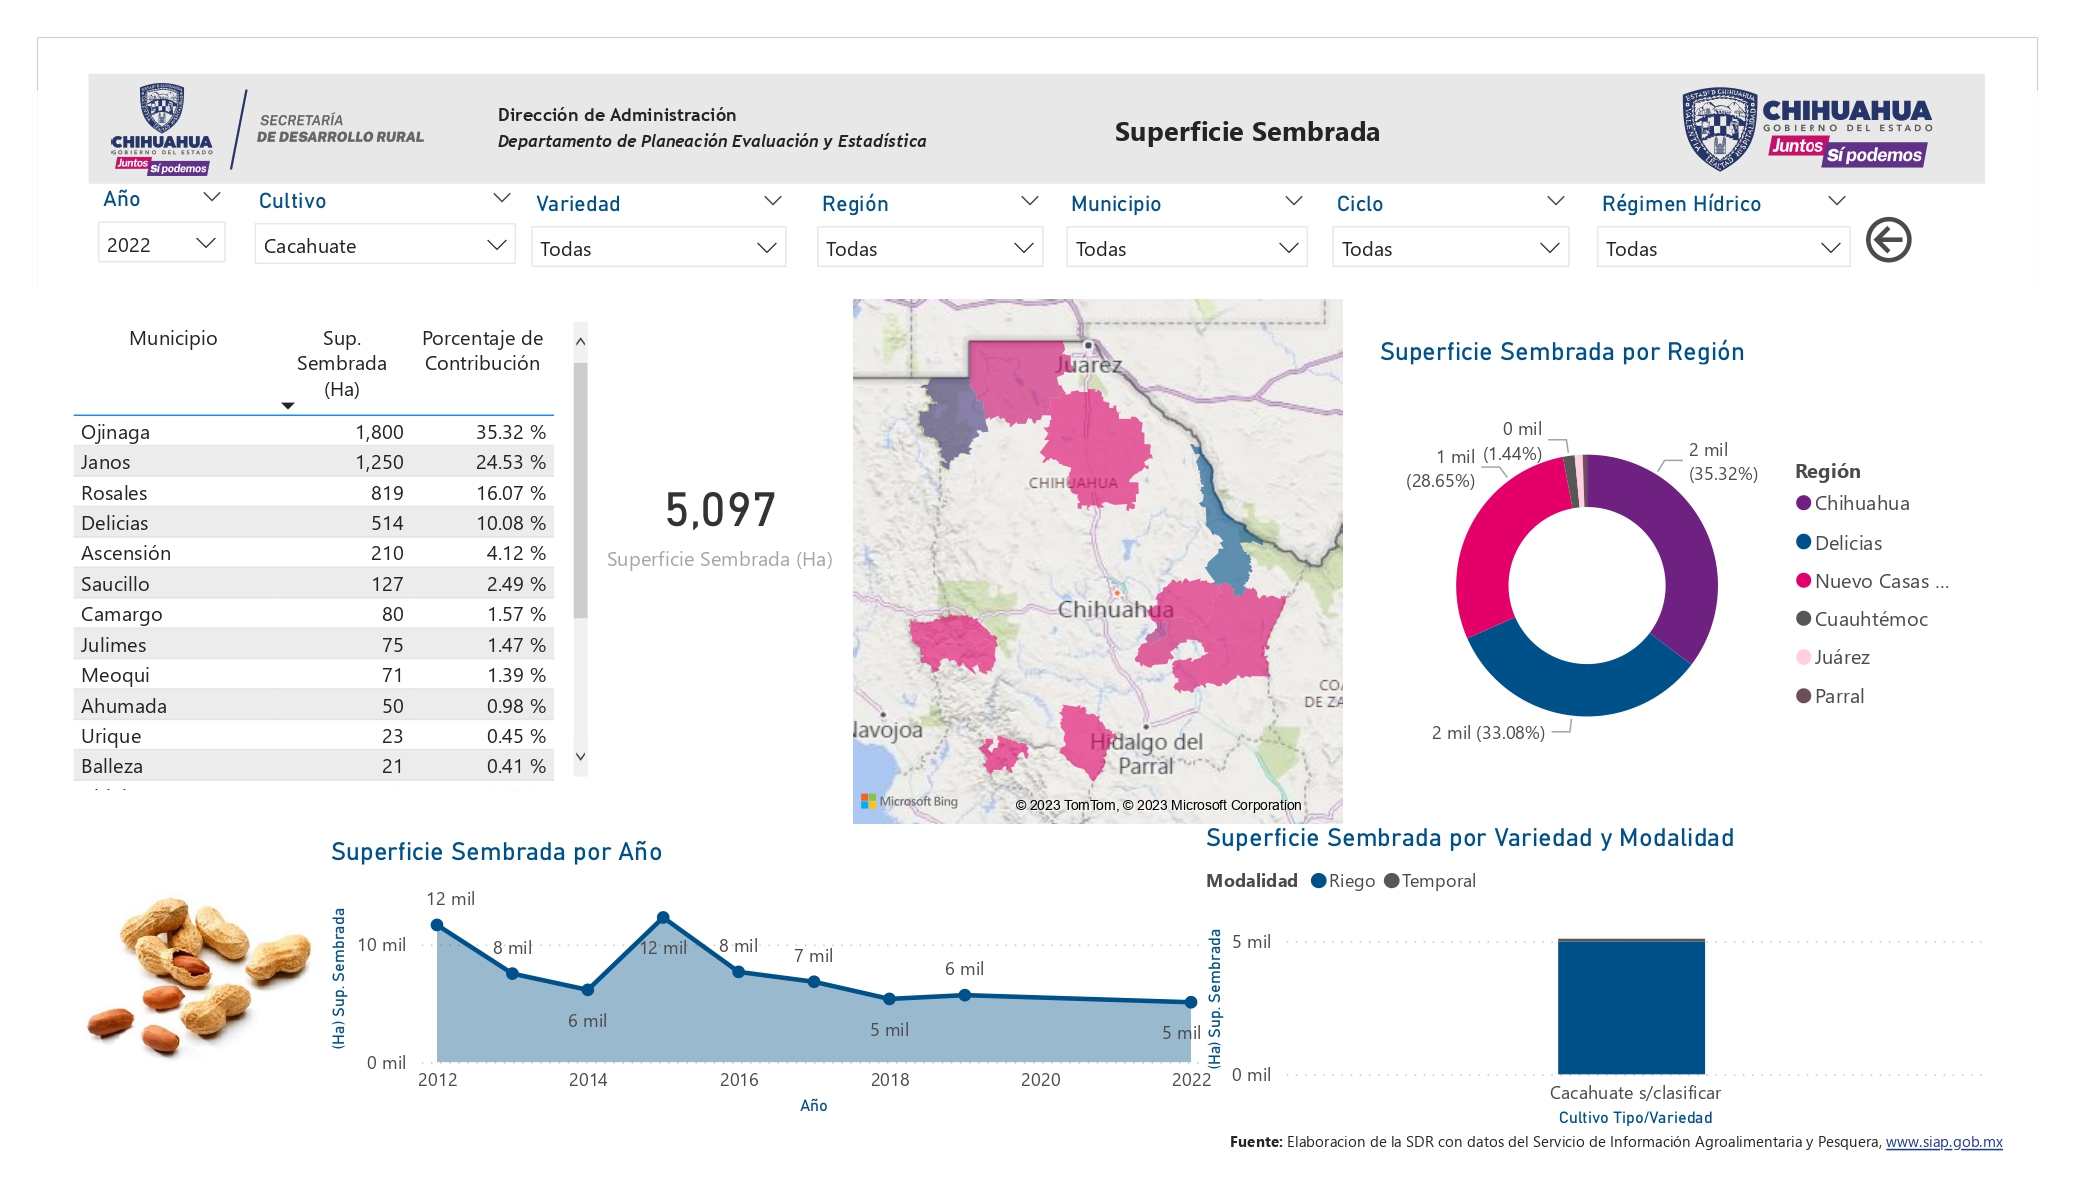Select the Chihuahua legend color dot

(x=1803, y=503)
